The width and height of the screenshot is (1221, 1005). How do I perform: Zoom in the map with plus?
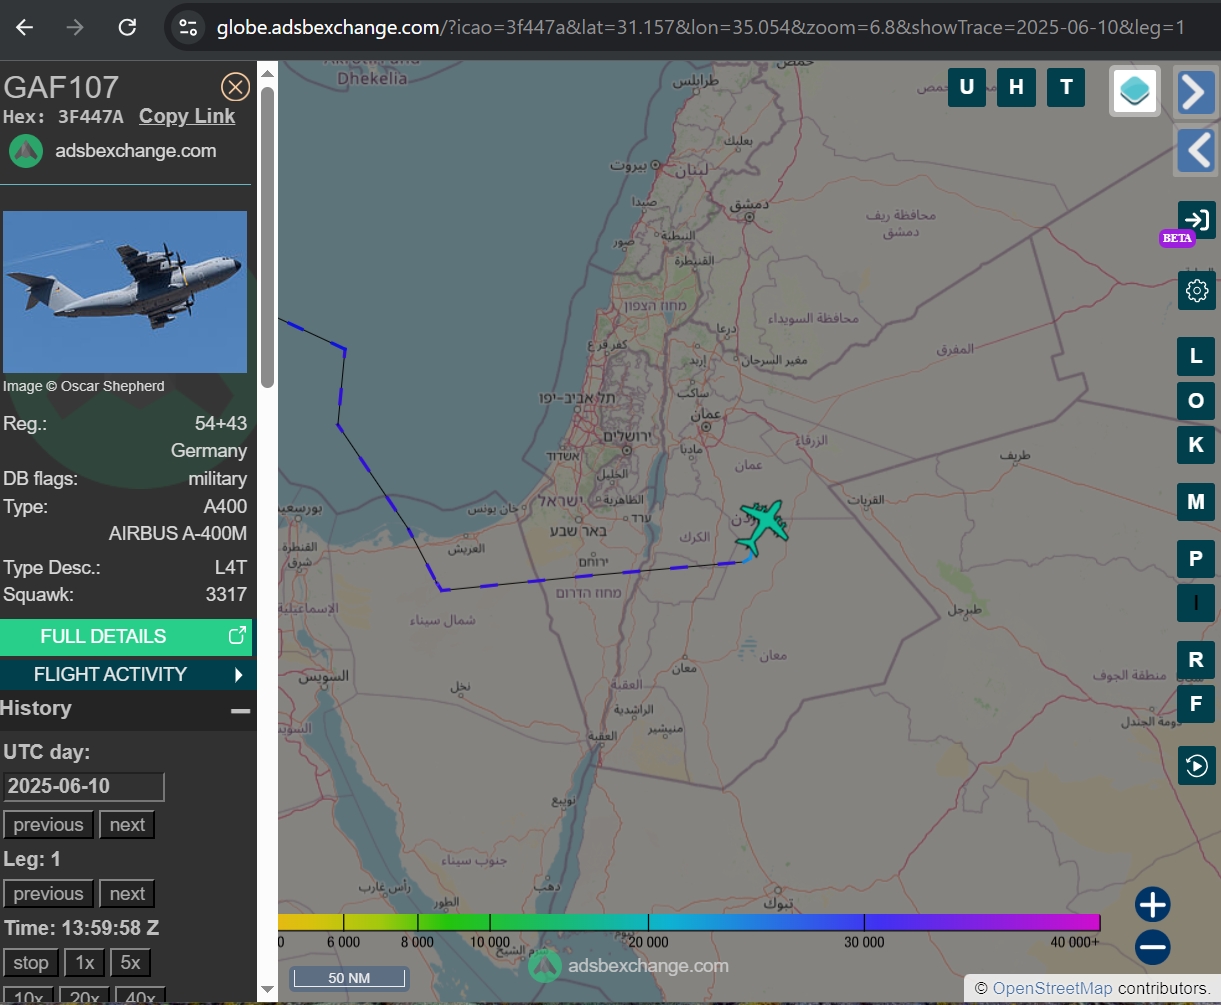(x=1153, y=905)
